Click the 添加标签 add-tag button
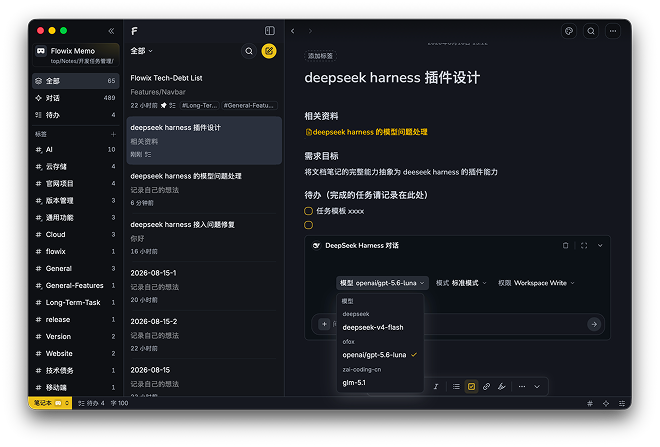The image size is (660, 447). coord(320,56)
